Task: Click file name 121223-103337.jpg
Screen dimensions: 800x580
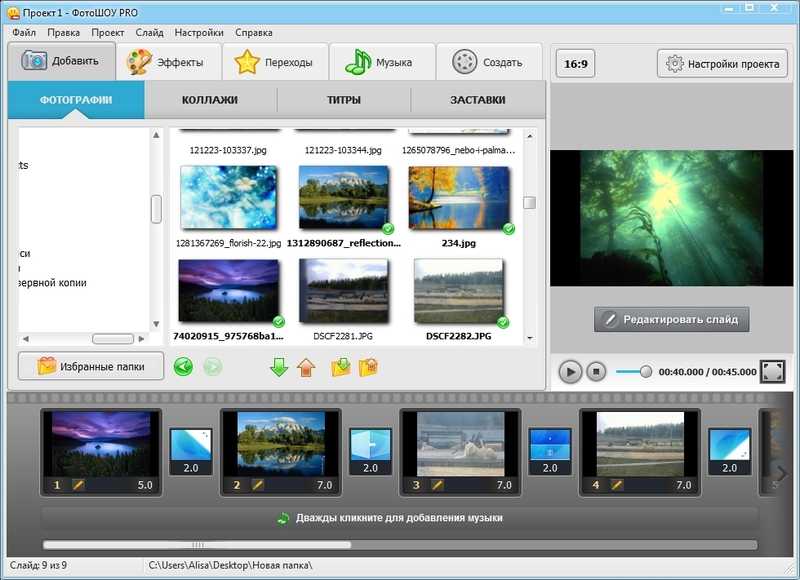Action: tap(228, 150)
